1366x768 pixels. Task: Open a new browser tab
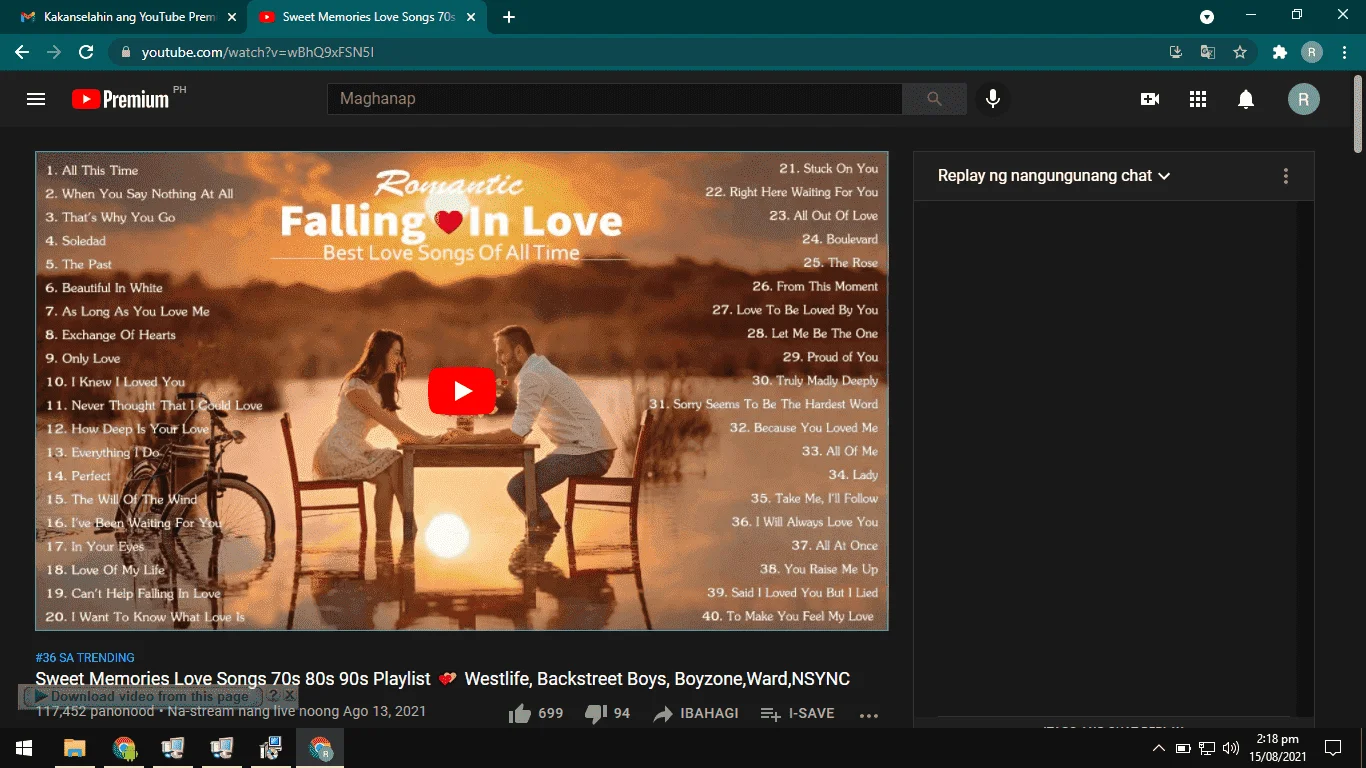(509, 17)
